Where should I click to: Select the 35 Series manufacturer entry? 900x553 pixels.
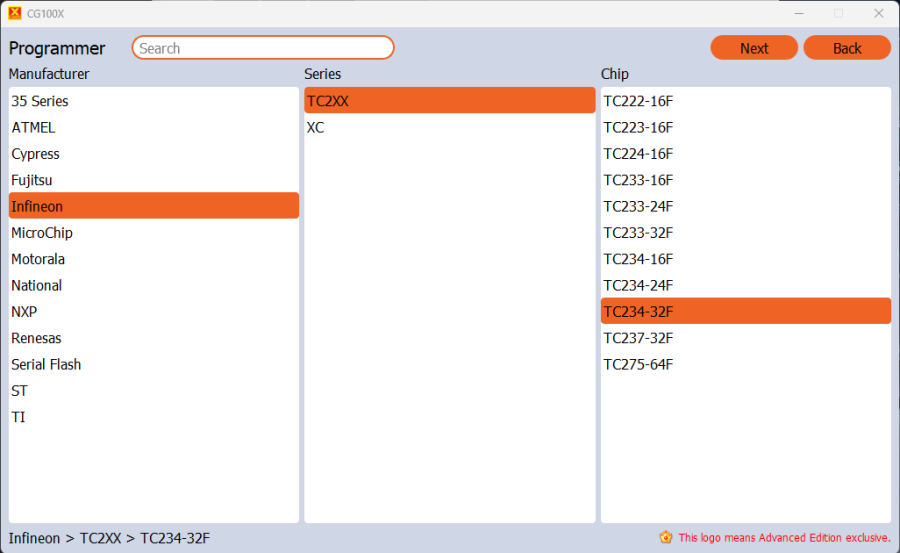tap(40, 101)
